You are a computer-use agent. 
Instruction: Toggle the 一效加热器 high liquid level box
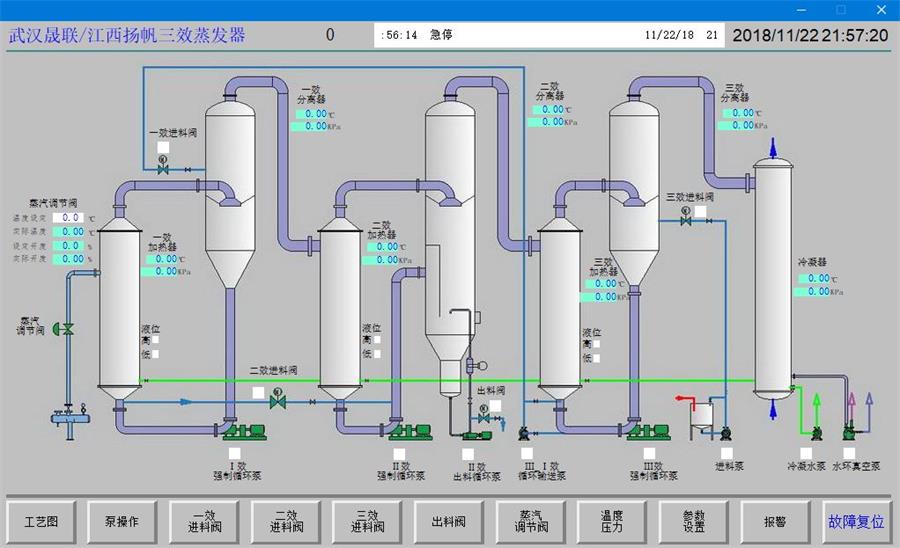pyautogui.click(x=154, y=340)
